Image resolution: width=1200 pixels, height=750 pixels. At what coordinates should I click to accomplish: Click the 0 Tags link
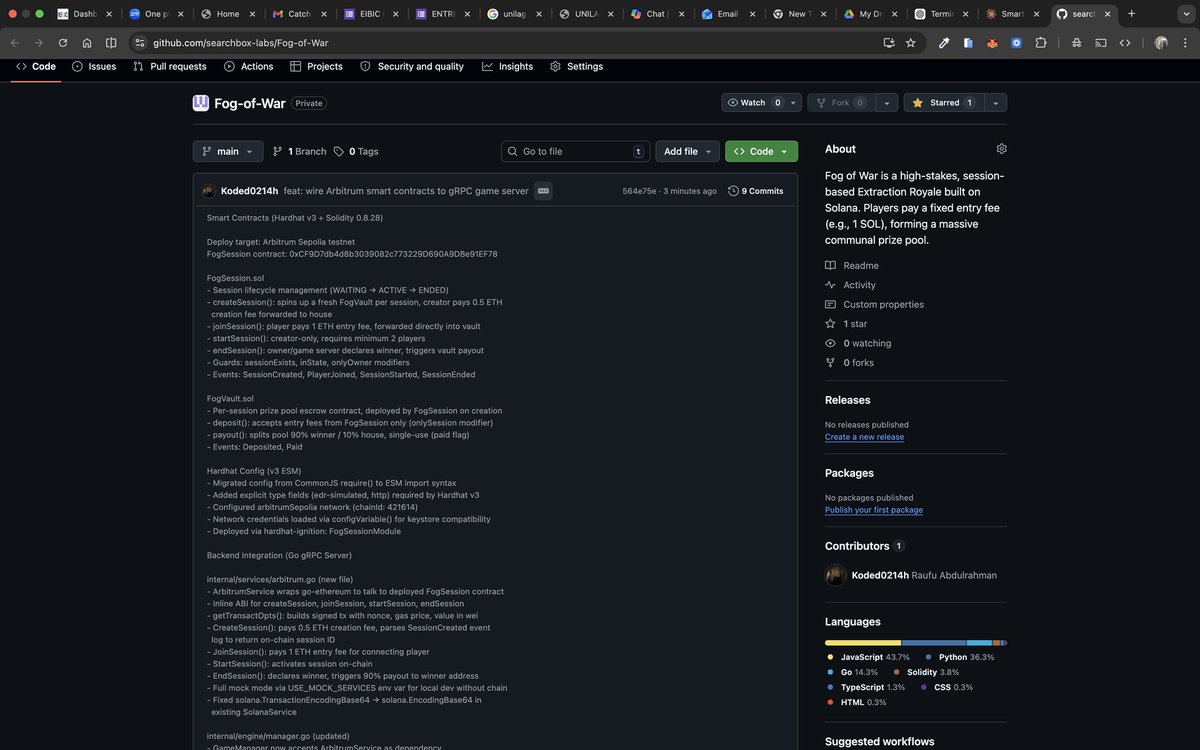pos(356,152)
